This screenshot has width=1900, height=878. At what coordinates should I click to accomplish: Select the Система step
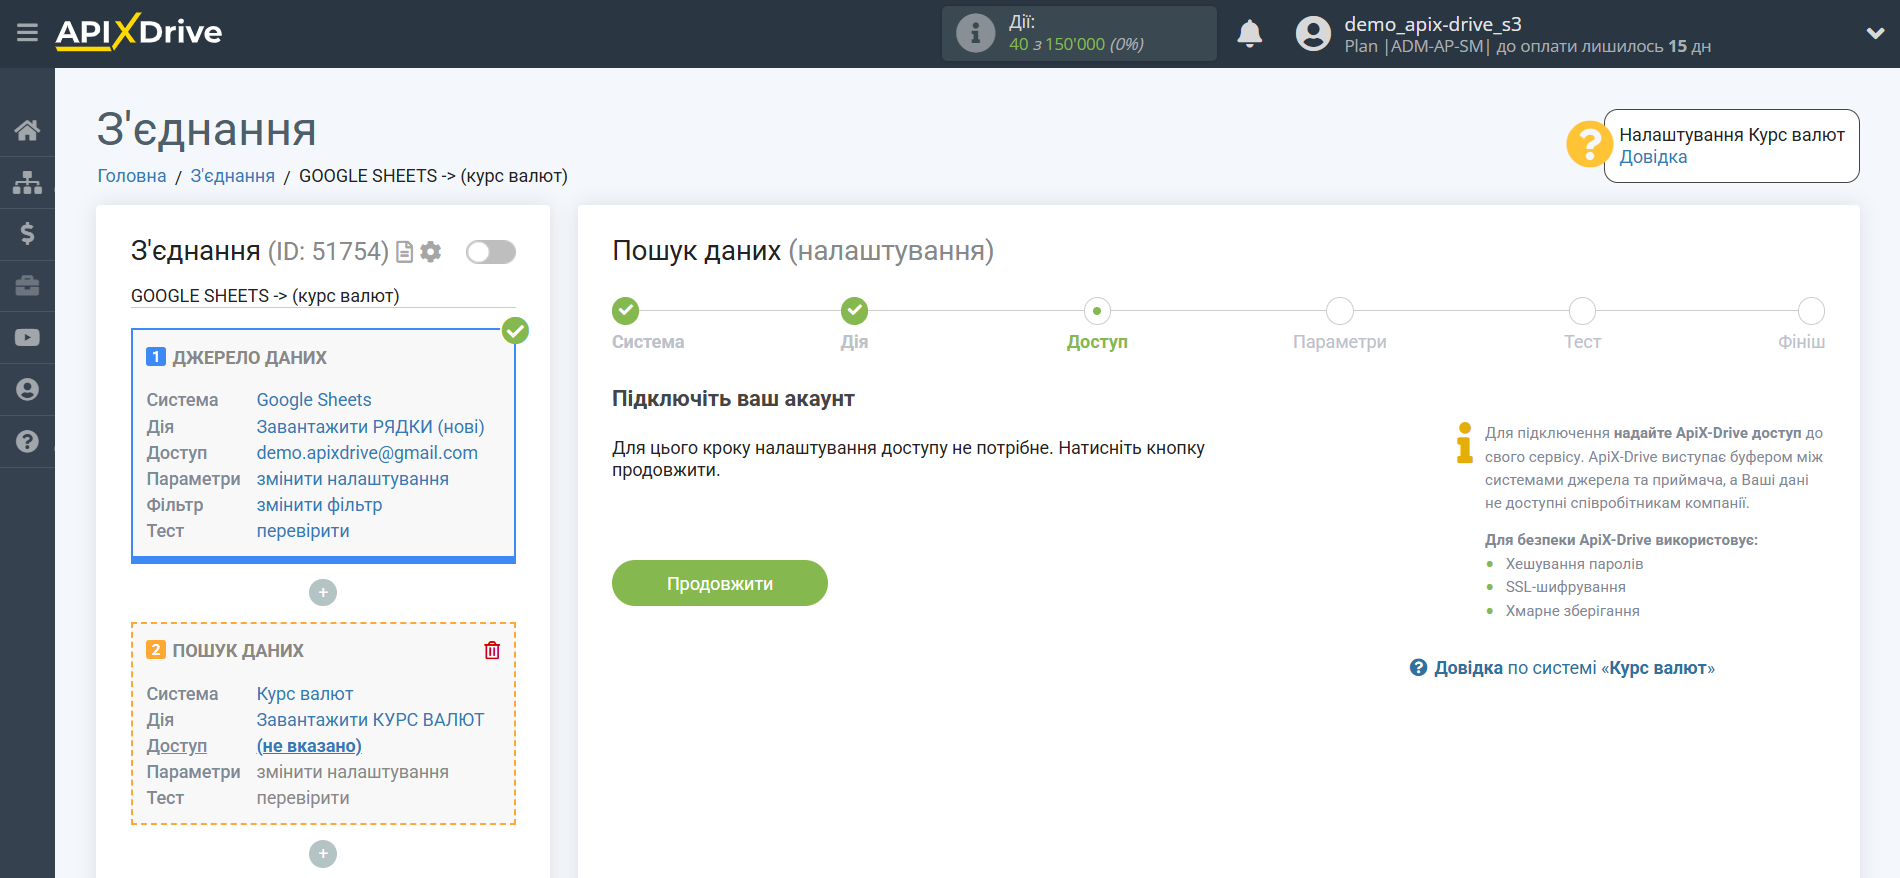[x=626, y=311]
